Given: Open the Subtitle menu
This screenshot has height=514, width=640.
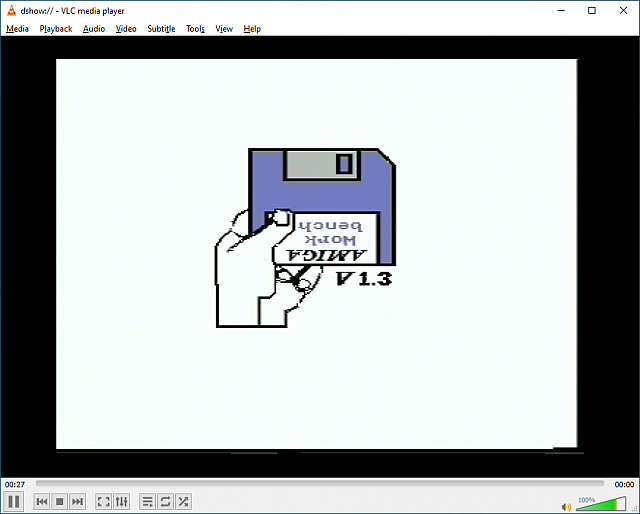Looking at the screenshot, I should pyautogui.click(x=161, y=29).
